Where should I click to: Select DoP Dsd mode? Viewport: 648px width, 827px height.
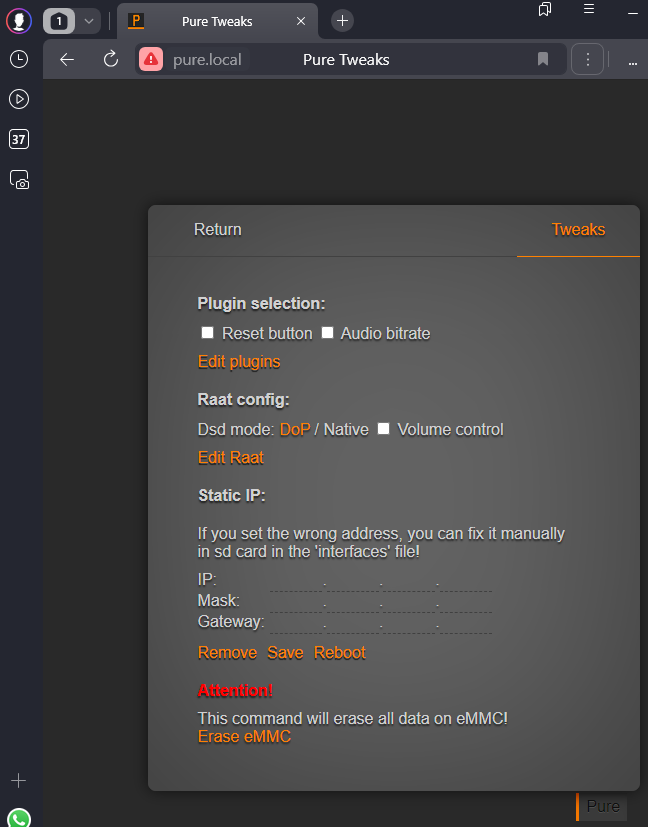click(x=295, y=429)
